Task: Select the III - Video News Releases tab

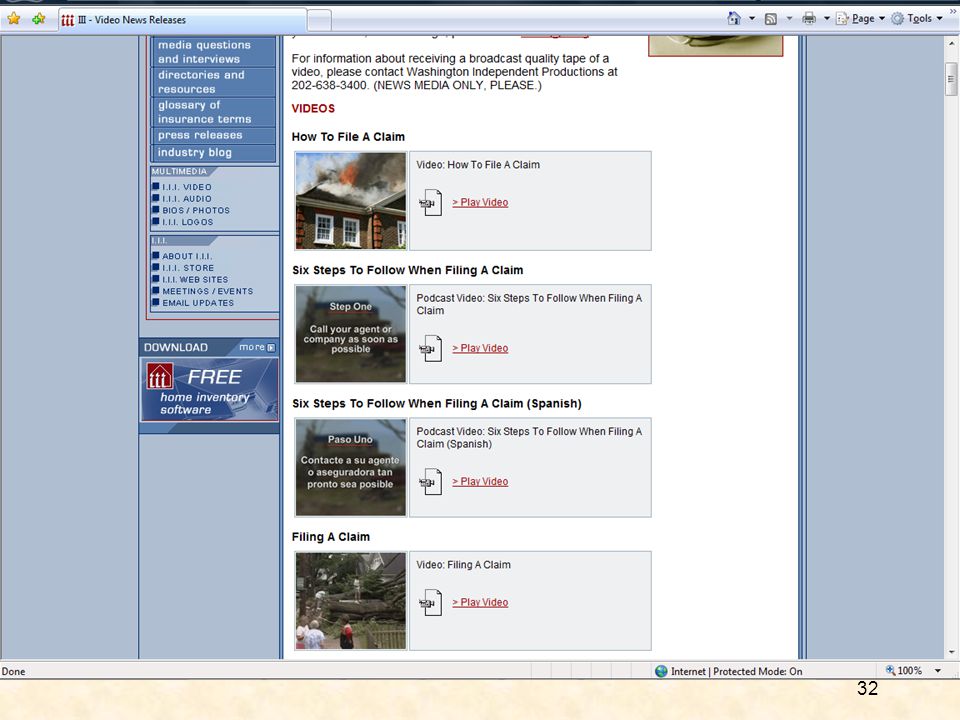Action: point(182,20)
